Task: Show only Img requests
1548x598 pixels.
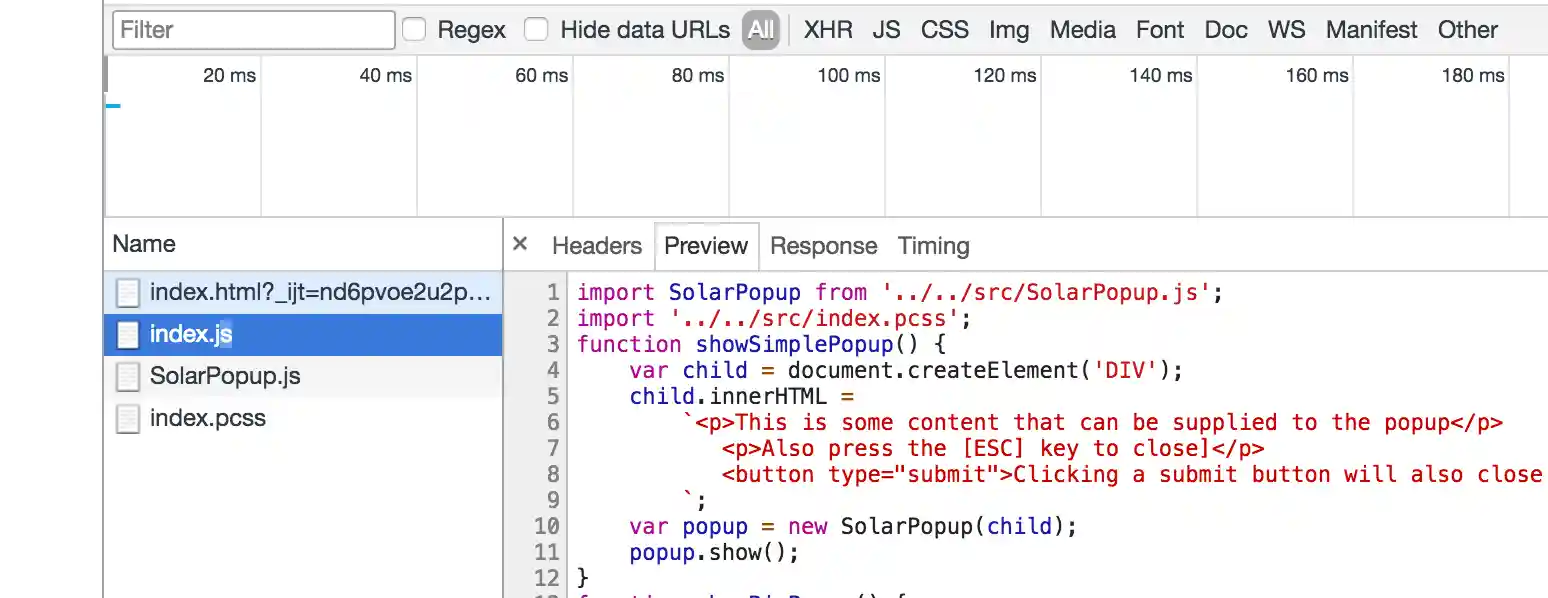Action: [x=1009, y=30]
